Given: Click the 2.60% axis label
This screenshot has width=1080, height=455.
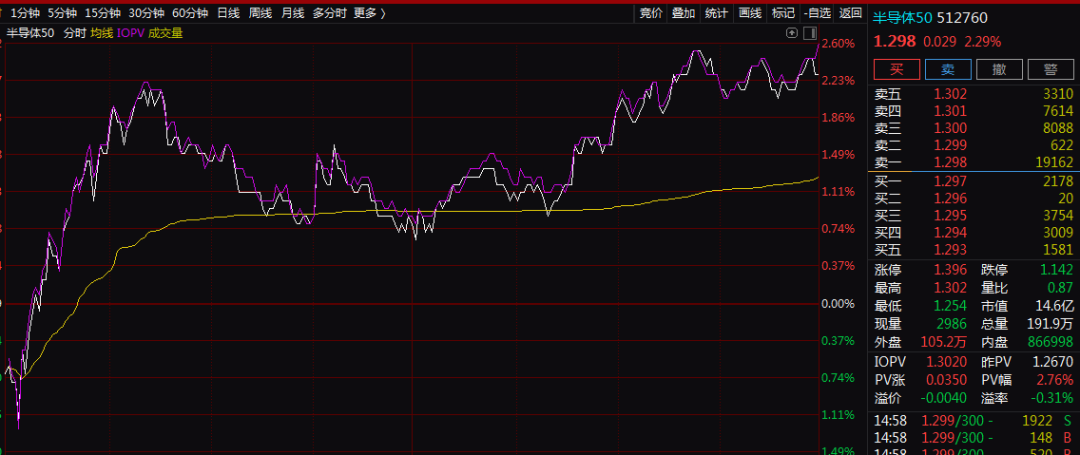Looking at the screenshot, I should tap(838, 43).
